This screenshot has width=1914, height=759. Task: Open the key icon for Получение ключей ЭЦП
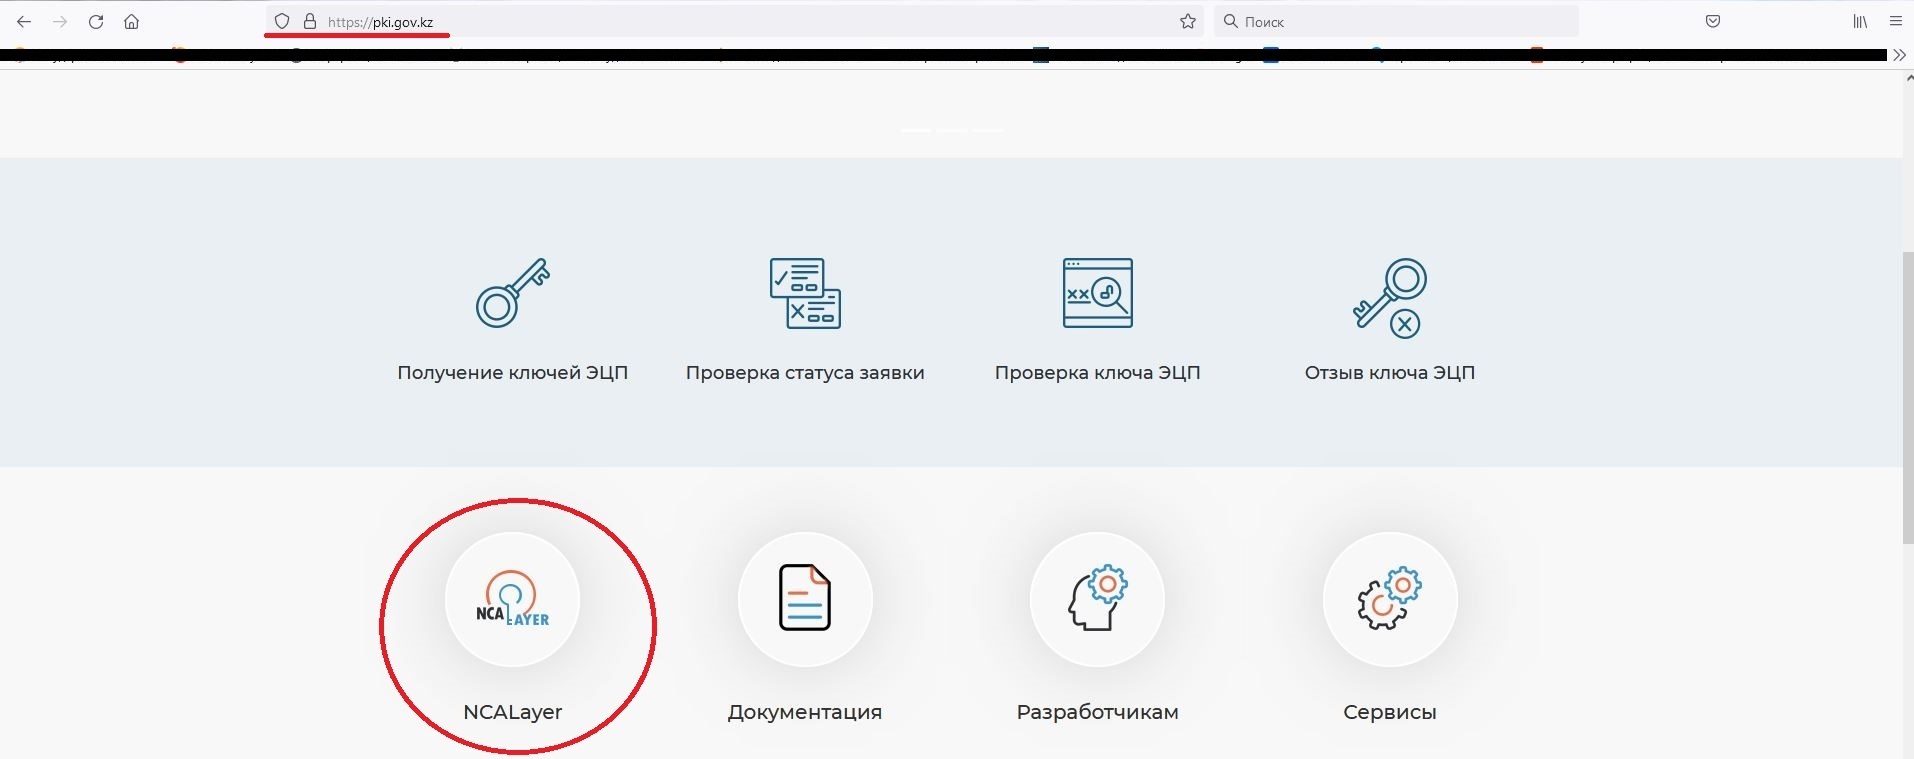pos(513,292)
